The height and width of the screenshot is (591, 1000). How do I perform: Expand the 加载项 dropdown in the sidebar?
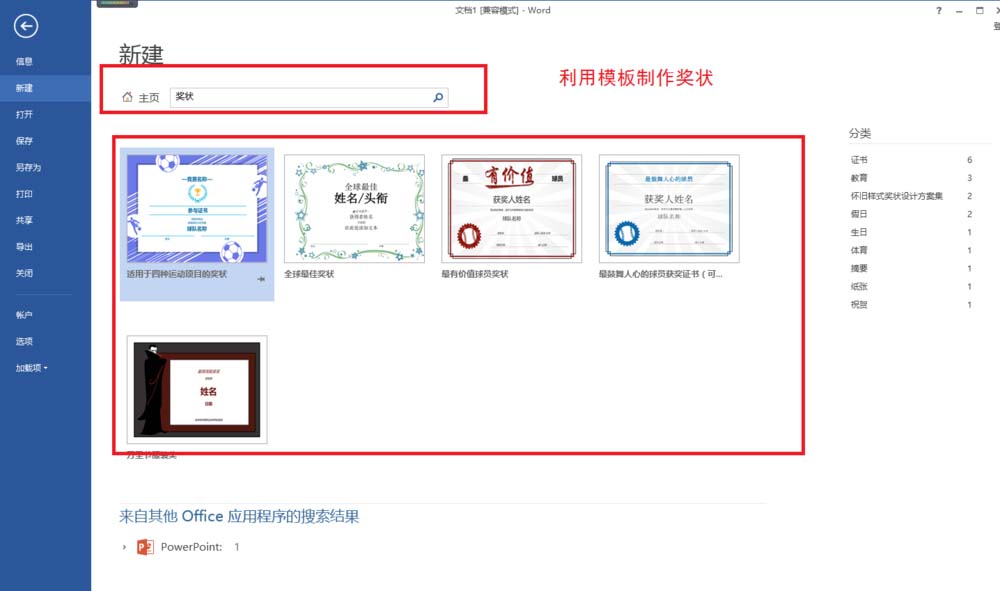click(x=35, y=368)
